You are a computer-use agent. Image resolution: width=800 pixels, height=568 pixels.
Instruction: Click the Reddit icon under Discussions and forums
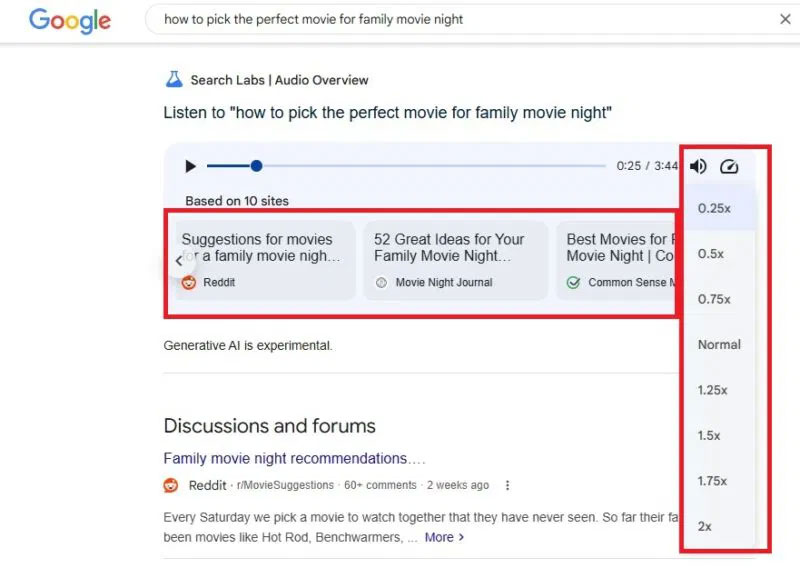tap(171, 485)
